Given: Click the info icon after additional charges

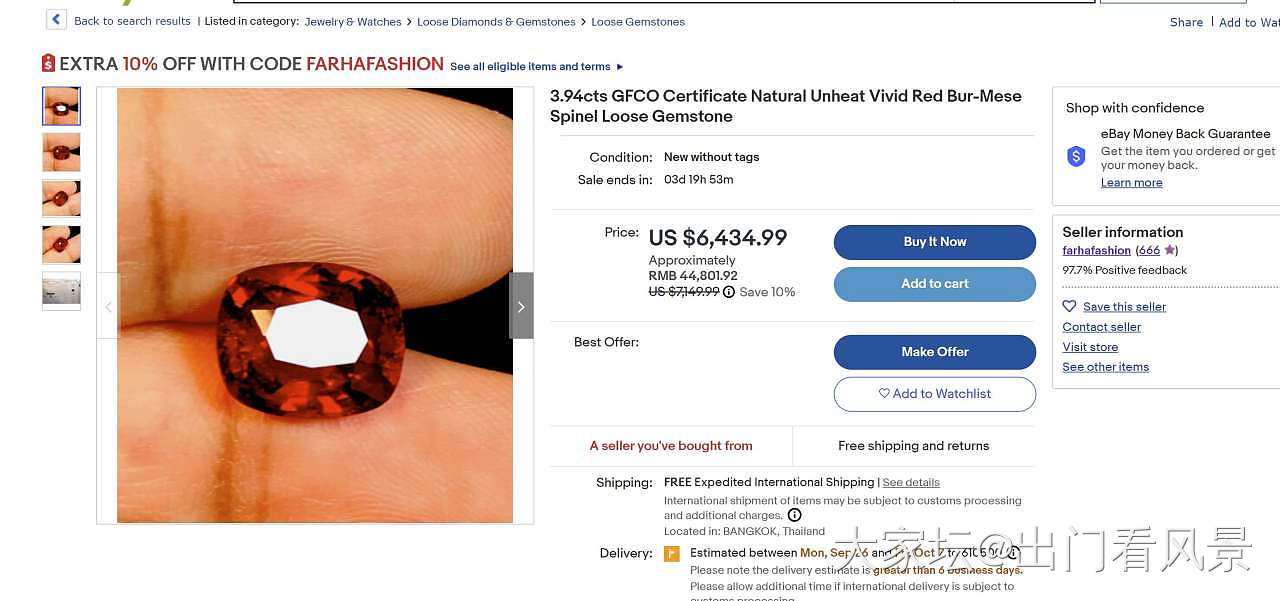Looking at the screenshot, I should pyautogui.click(x=795, y=515).
